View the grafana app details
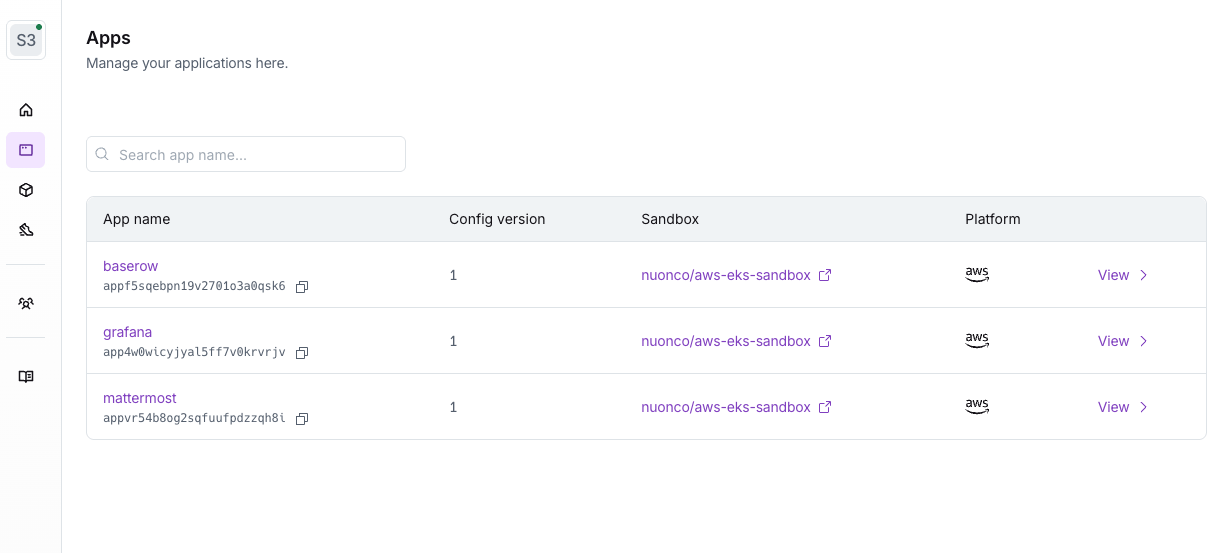Screen dimensions: 1224x553 (1123, 341)
